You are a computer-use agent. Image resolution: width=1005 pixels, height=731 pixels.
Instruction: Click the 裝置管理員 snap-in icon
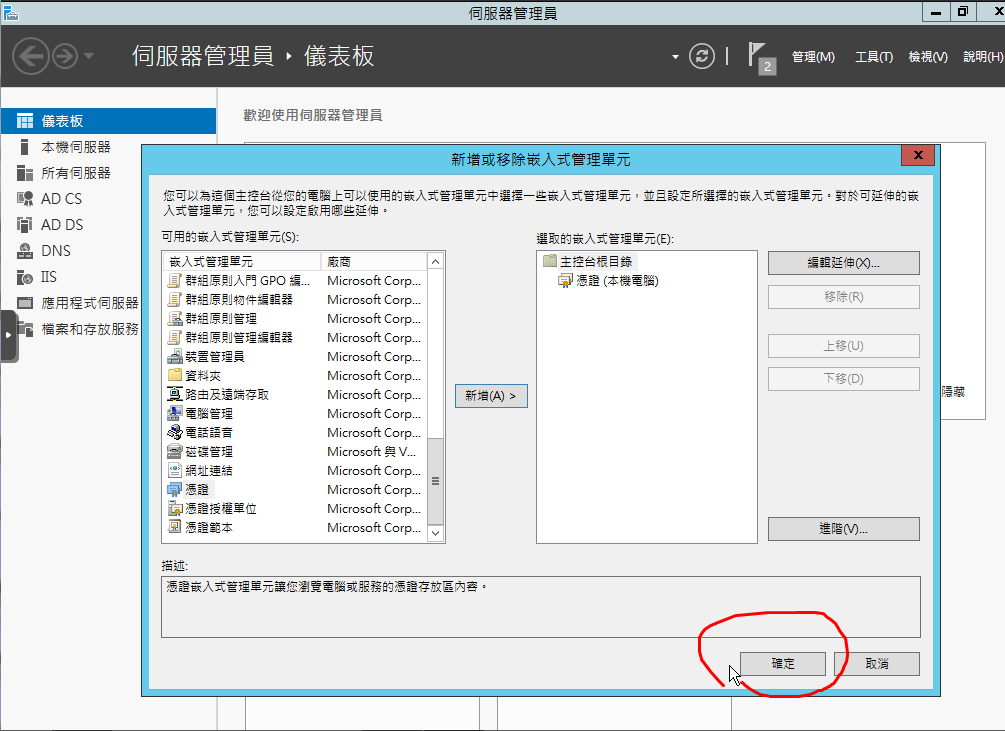click(174, 356)
